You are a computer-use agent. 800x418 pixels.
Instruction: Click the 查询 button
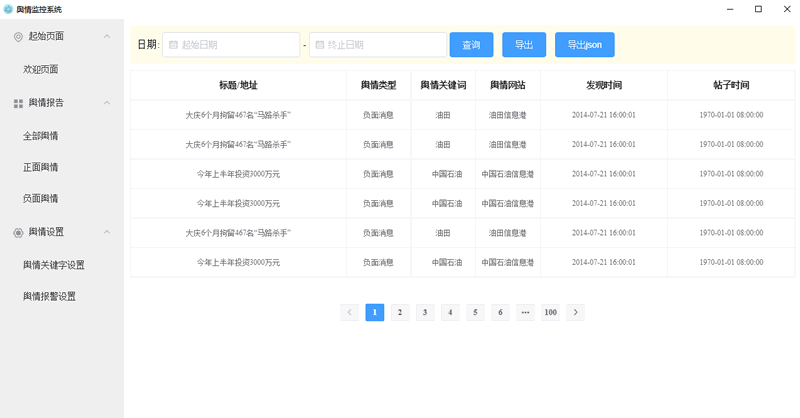tap(471, 45)
